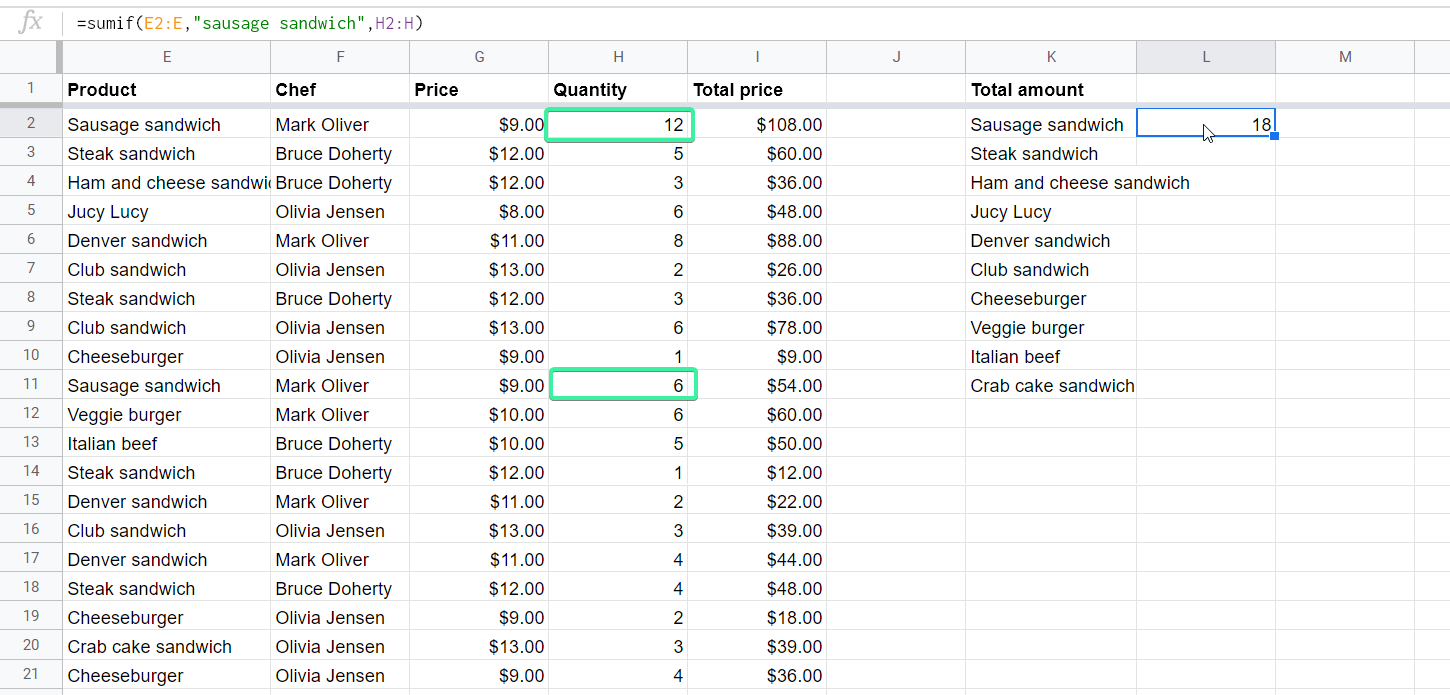
Task: Click the select-all corner box
Action: 31,57
